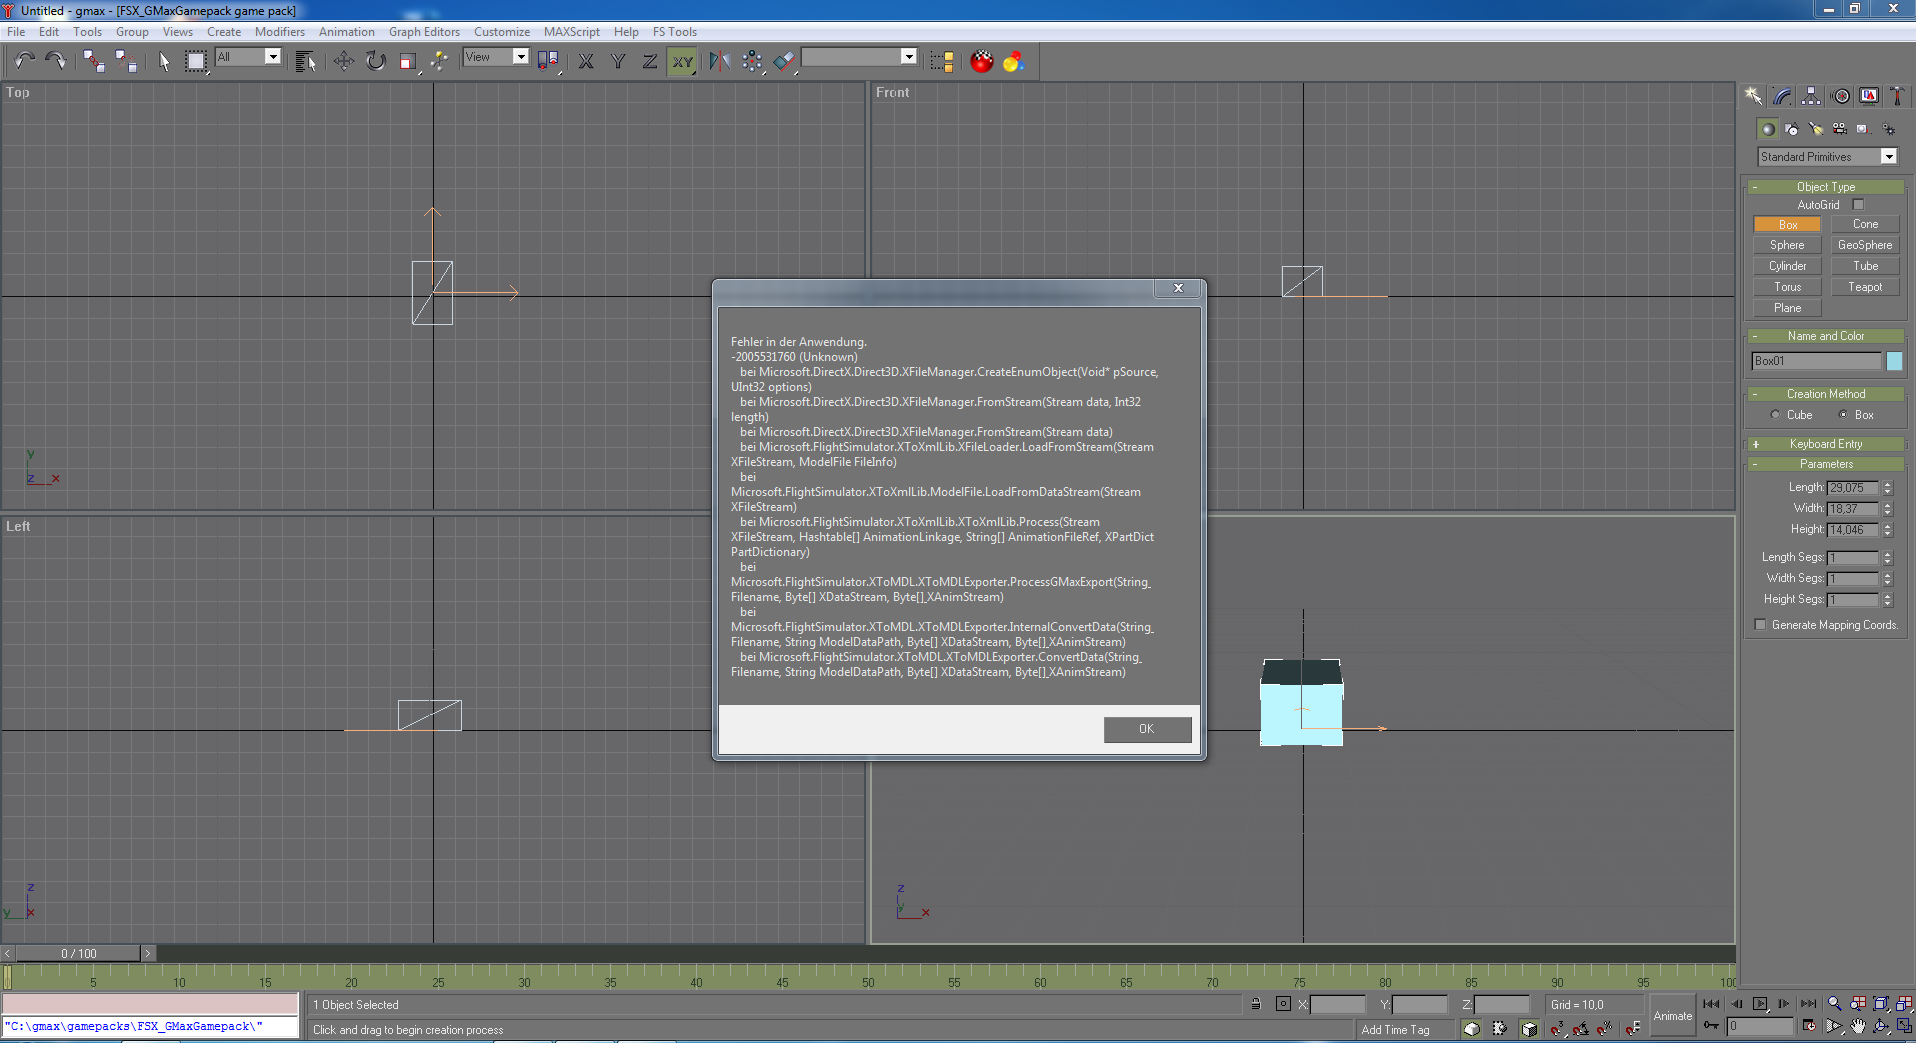Click the Redo arrow in the toolbar
Viewport: 1916px width, 1043px height.
point(56,61)
